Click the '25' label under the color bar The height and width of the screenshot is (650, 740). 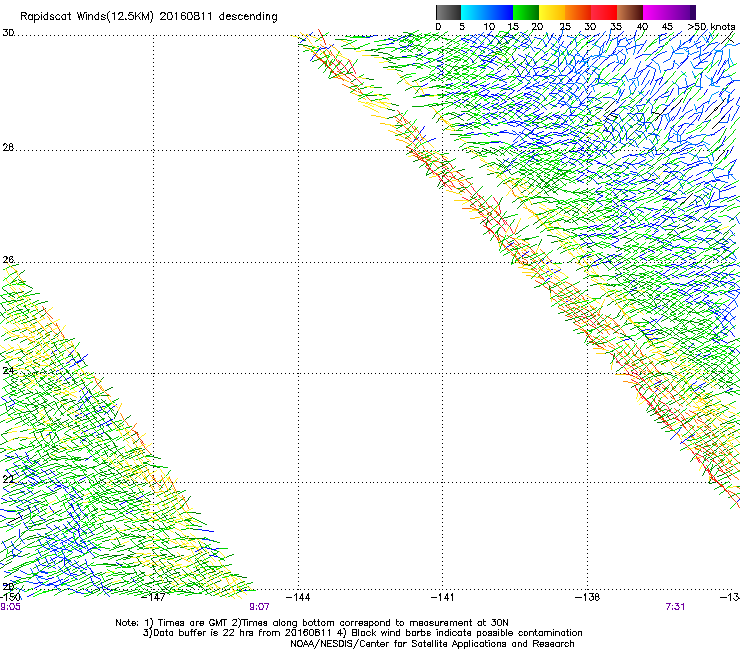tap(565, 27)
